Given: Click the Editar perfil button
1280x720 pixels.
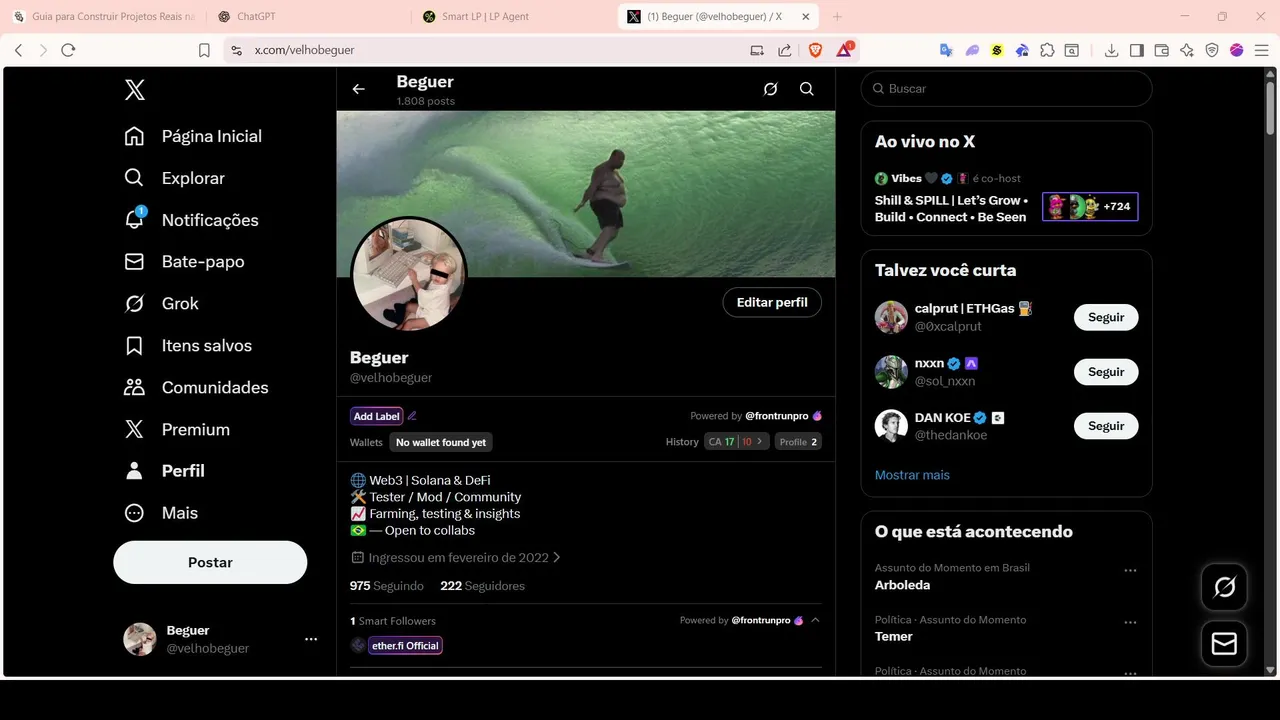Looking at the screenshot, I should coord(772,302).
